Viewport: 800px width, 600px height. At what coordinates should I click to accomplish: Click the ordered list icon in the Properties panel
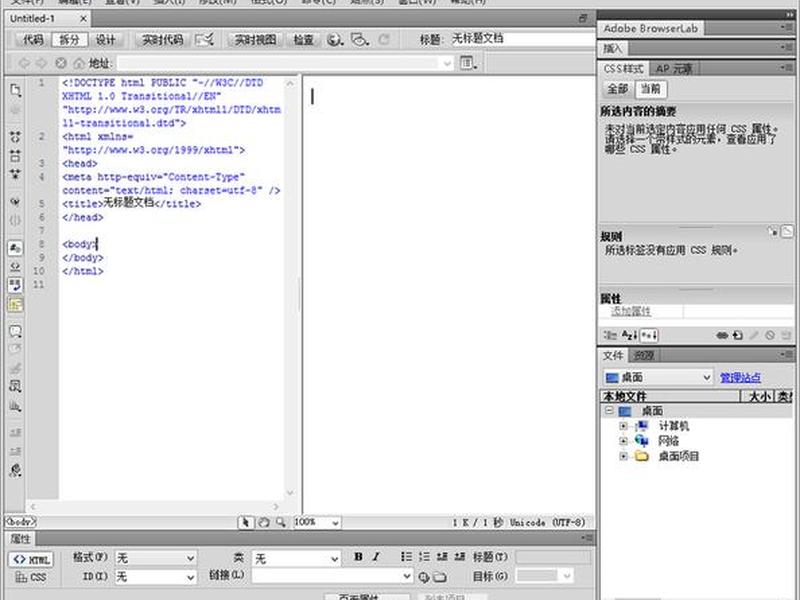pyautogui.click(x=424, y=557)
